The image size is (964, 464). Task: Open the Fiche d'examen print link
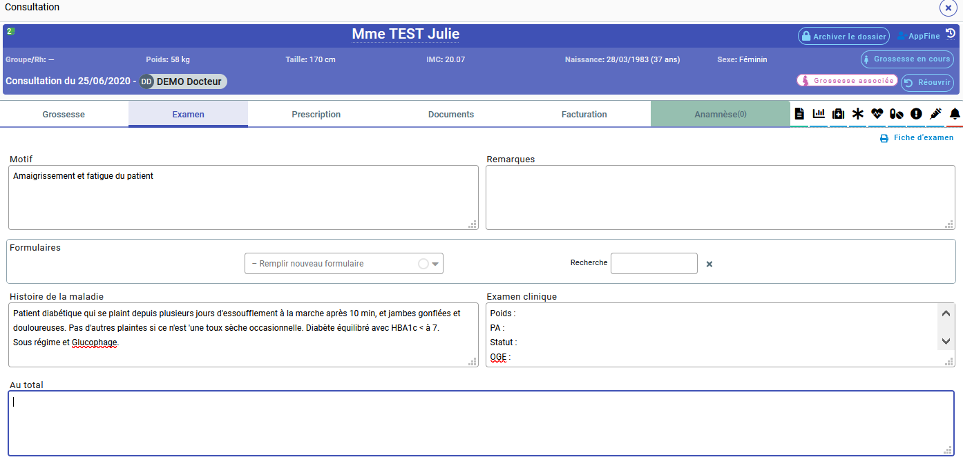click(x=917, y=138)
